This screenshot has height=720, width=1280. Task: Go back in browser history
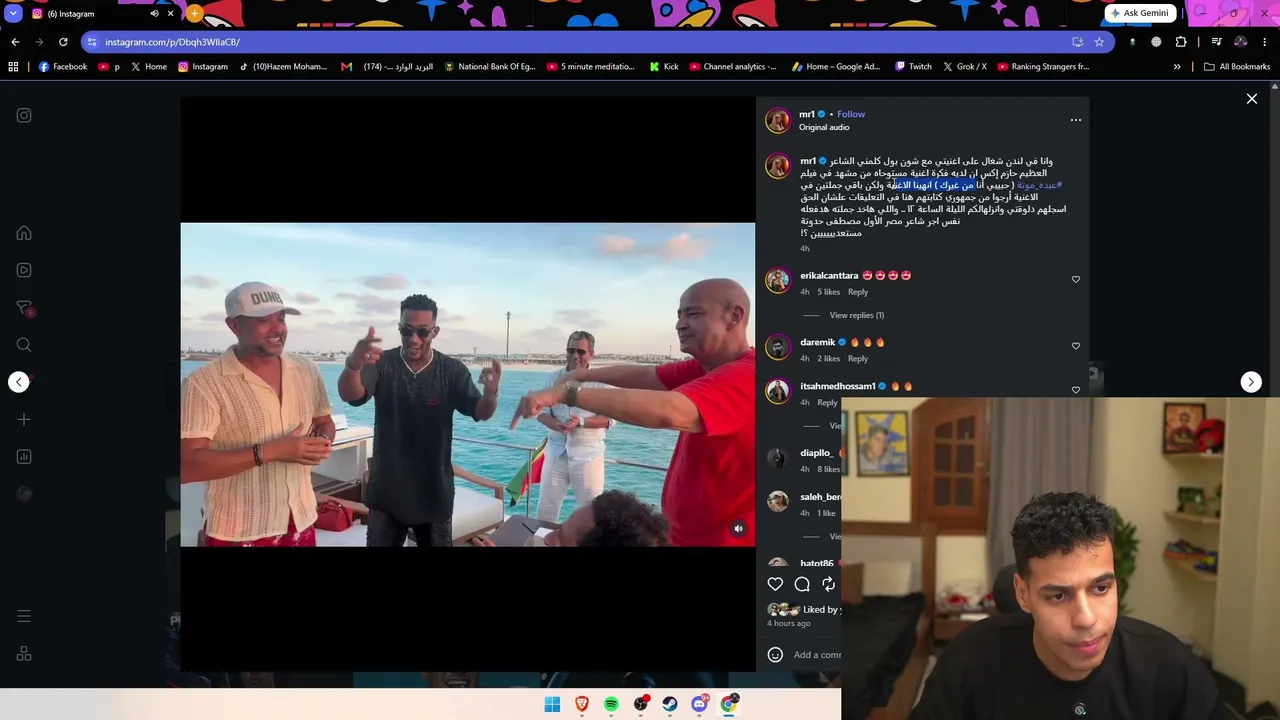tap(15, 42)
